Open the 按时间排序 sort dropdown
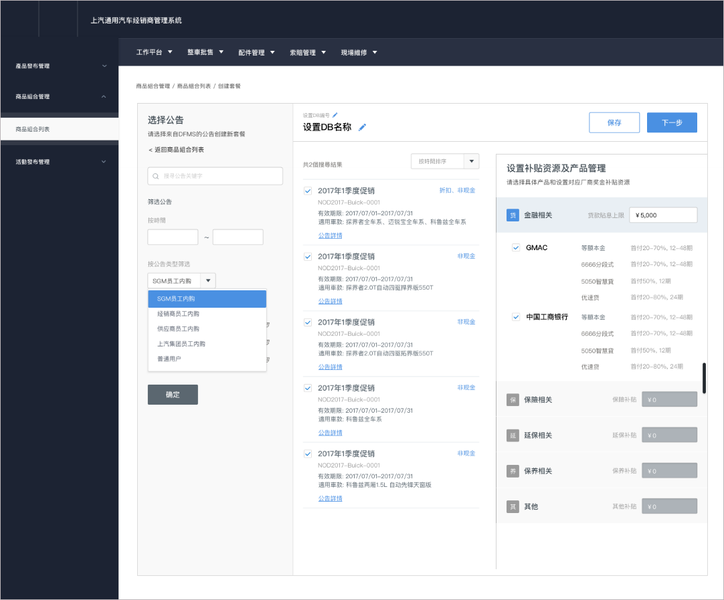Viewport: 724px width, 600px height. (x=445, y=161)
